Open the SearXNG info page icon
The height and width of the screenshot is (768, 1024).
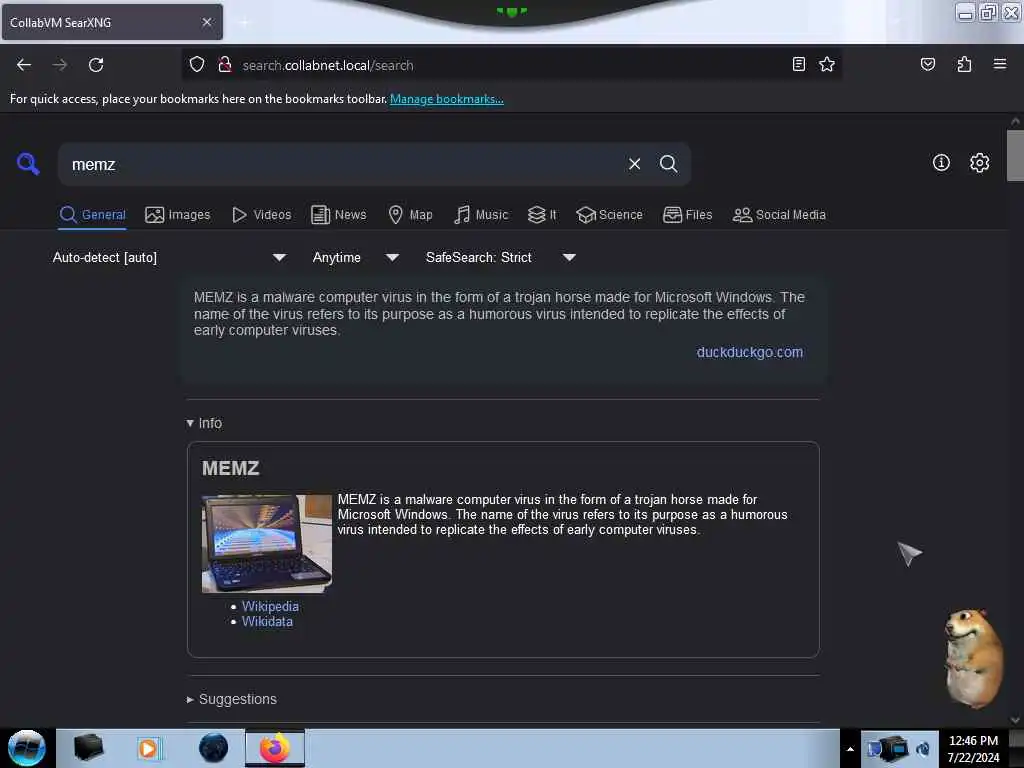tap(941, 163)
